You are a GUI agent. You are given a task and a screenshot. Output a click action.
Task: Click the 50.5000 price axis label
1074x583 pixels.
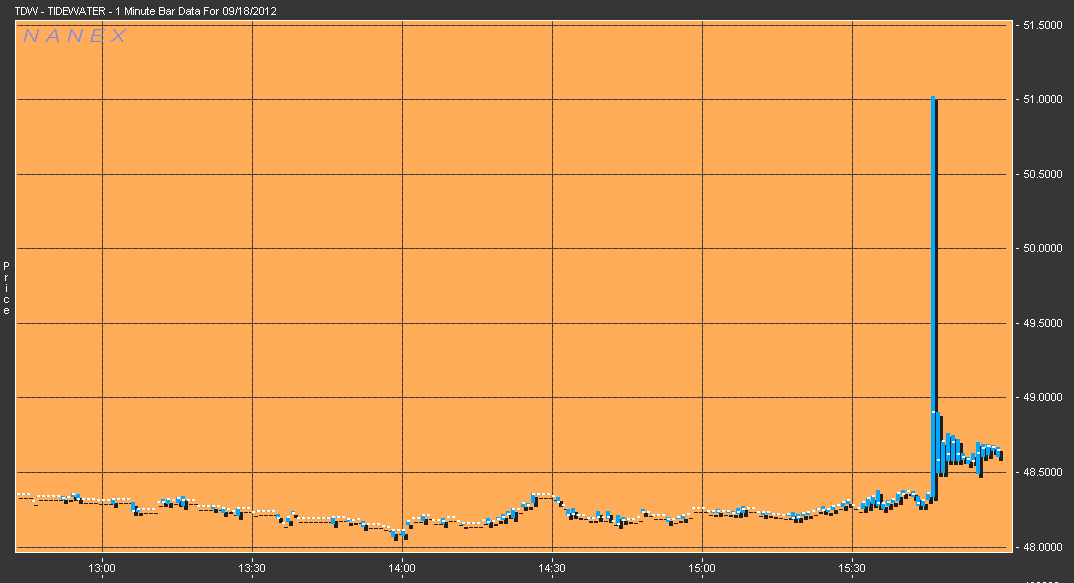(x=1042, y=174)
